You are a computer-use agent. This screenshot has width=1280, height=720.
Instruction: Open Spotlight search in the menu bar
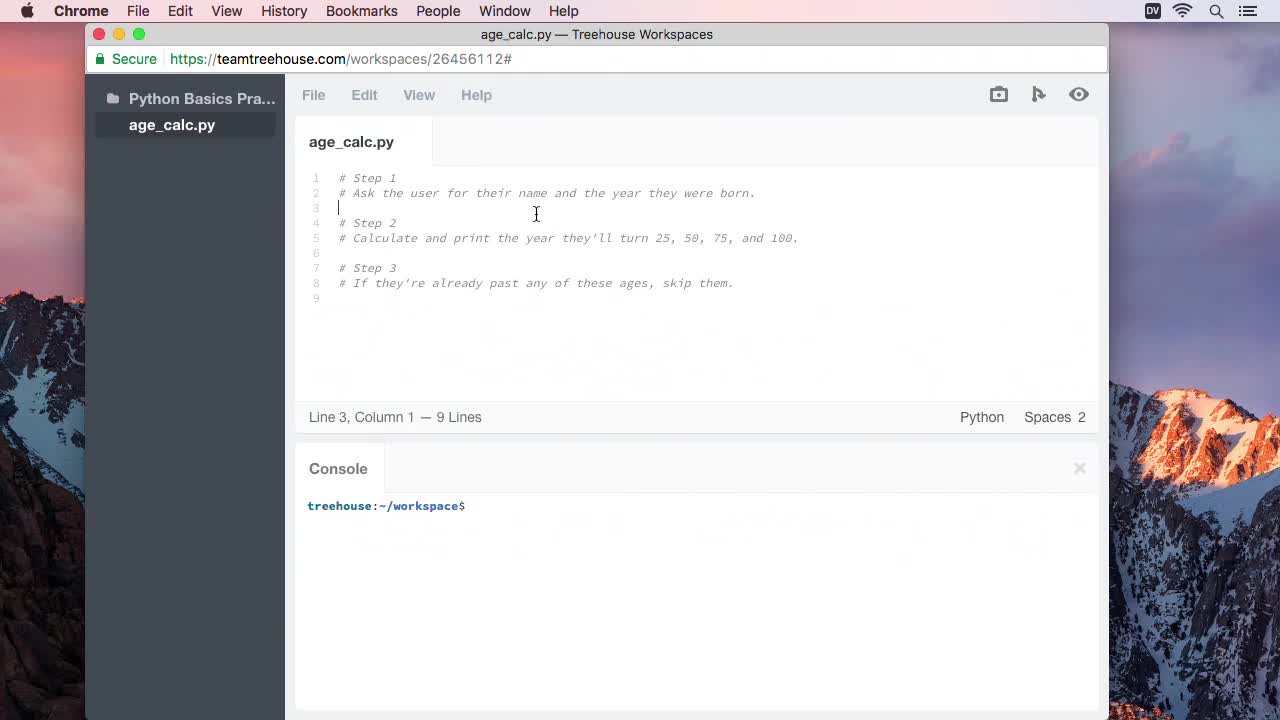(x=1216, y=11)
